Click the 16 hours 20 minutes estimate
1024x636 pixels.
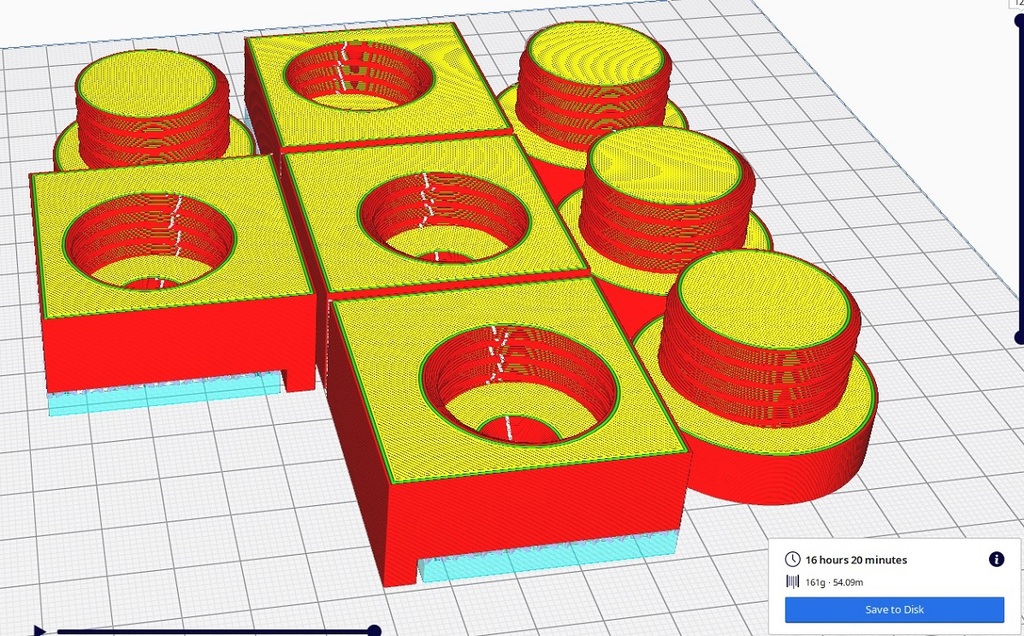coord(856,560)
